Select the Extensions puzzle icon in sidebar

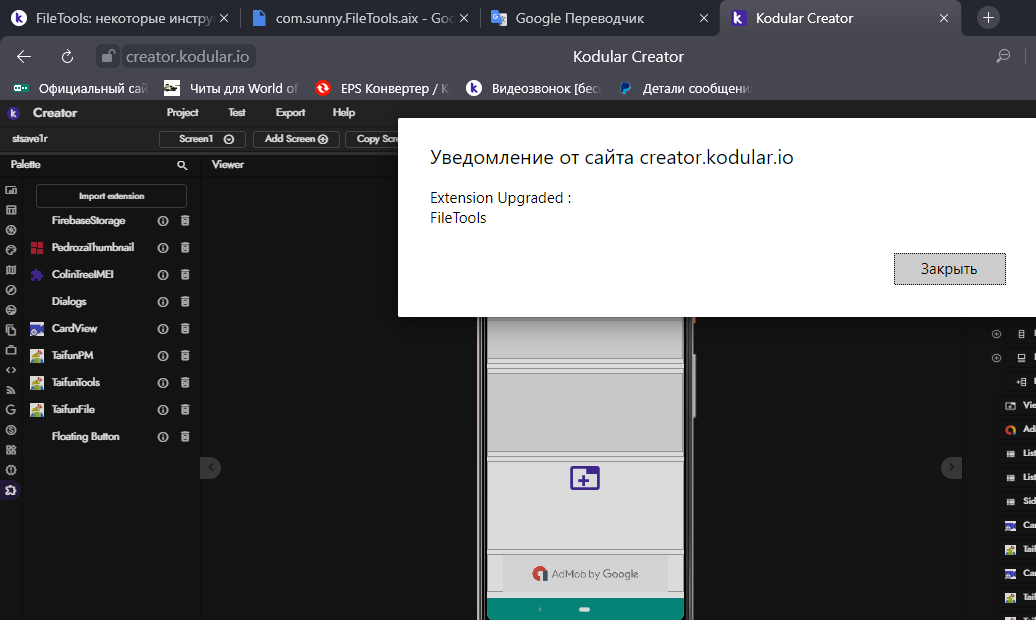pos(11,490)
